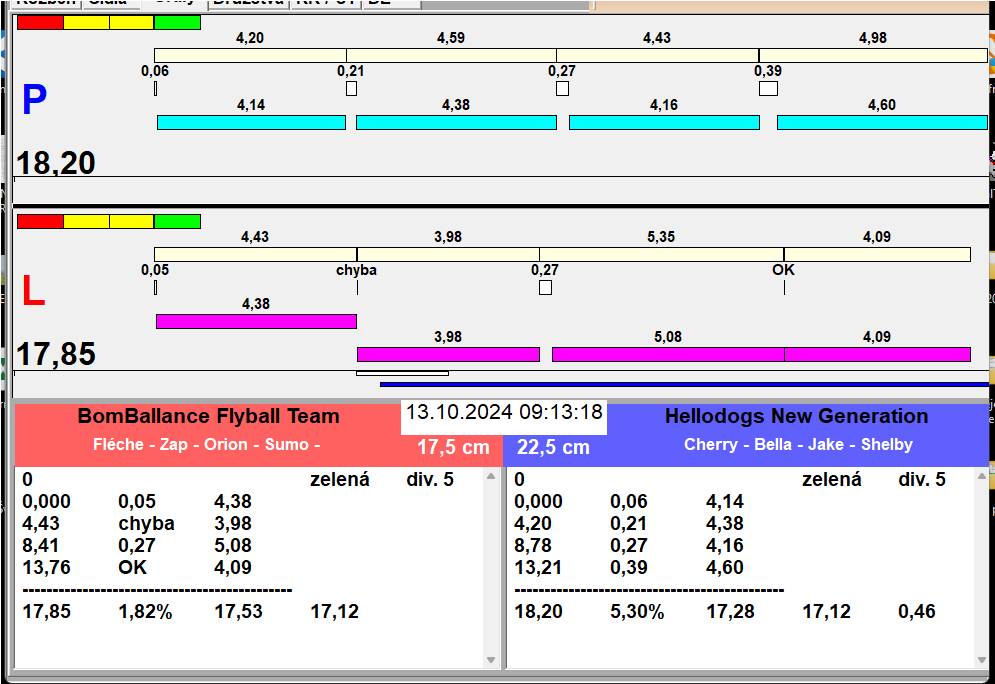Select the BomBallance Flyball Team header
995x684 pixels.
208,416
